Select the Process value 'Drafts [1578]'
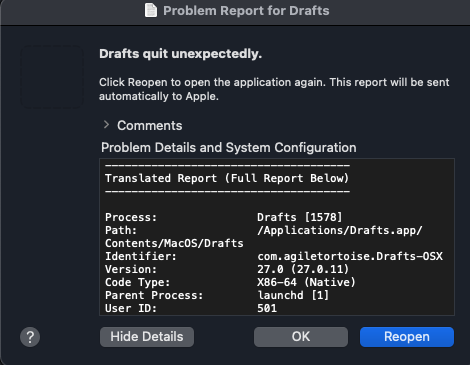The image size is (470, 365). point(300,217)
